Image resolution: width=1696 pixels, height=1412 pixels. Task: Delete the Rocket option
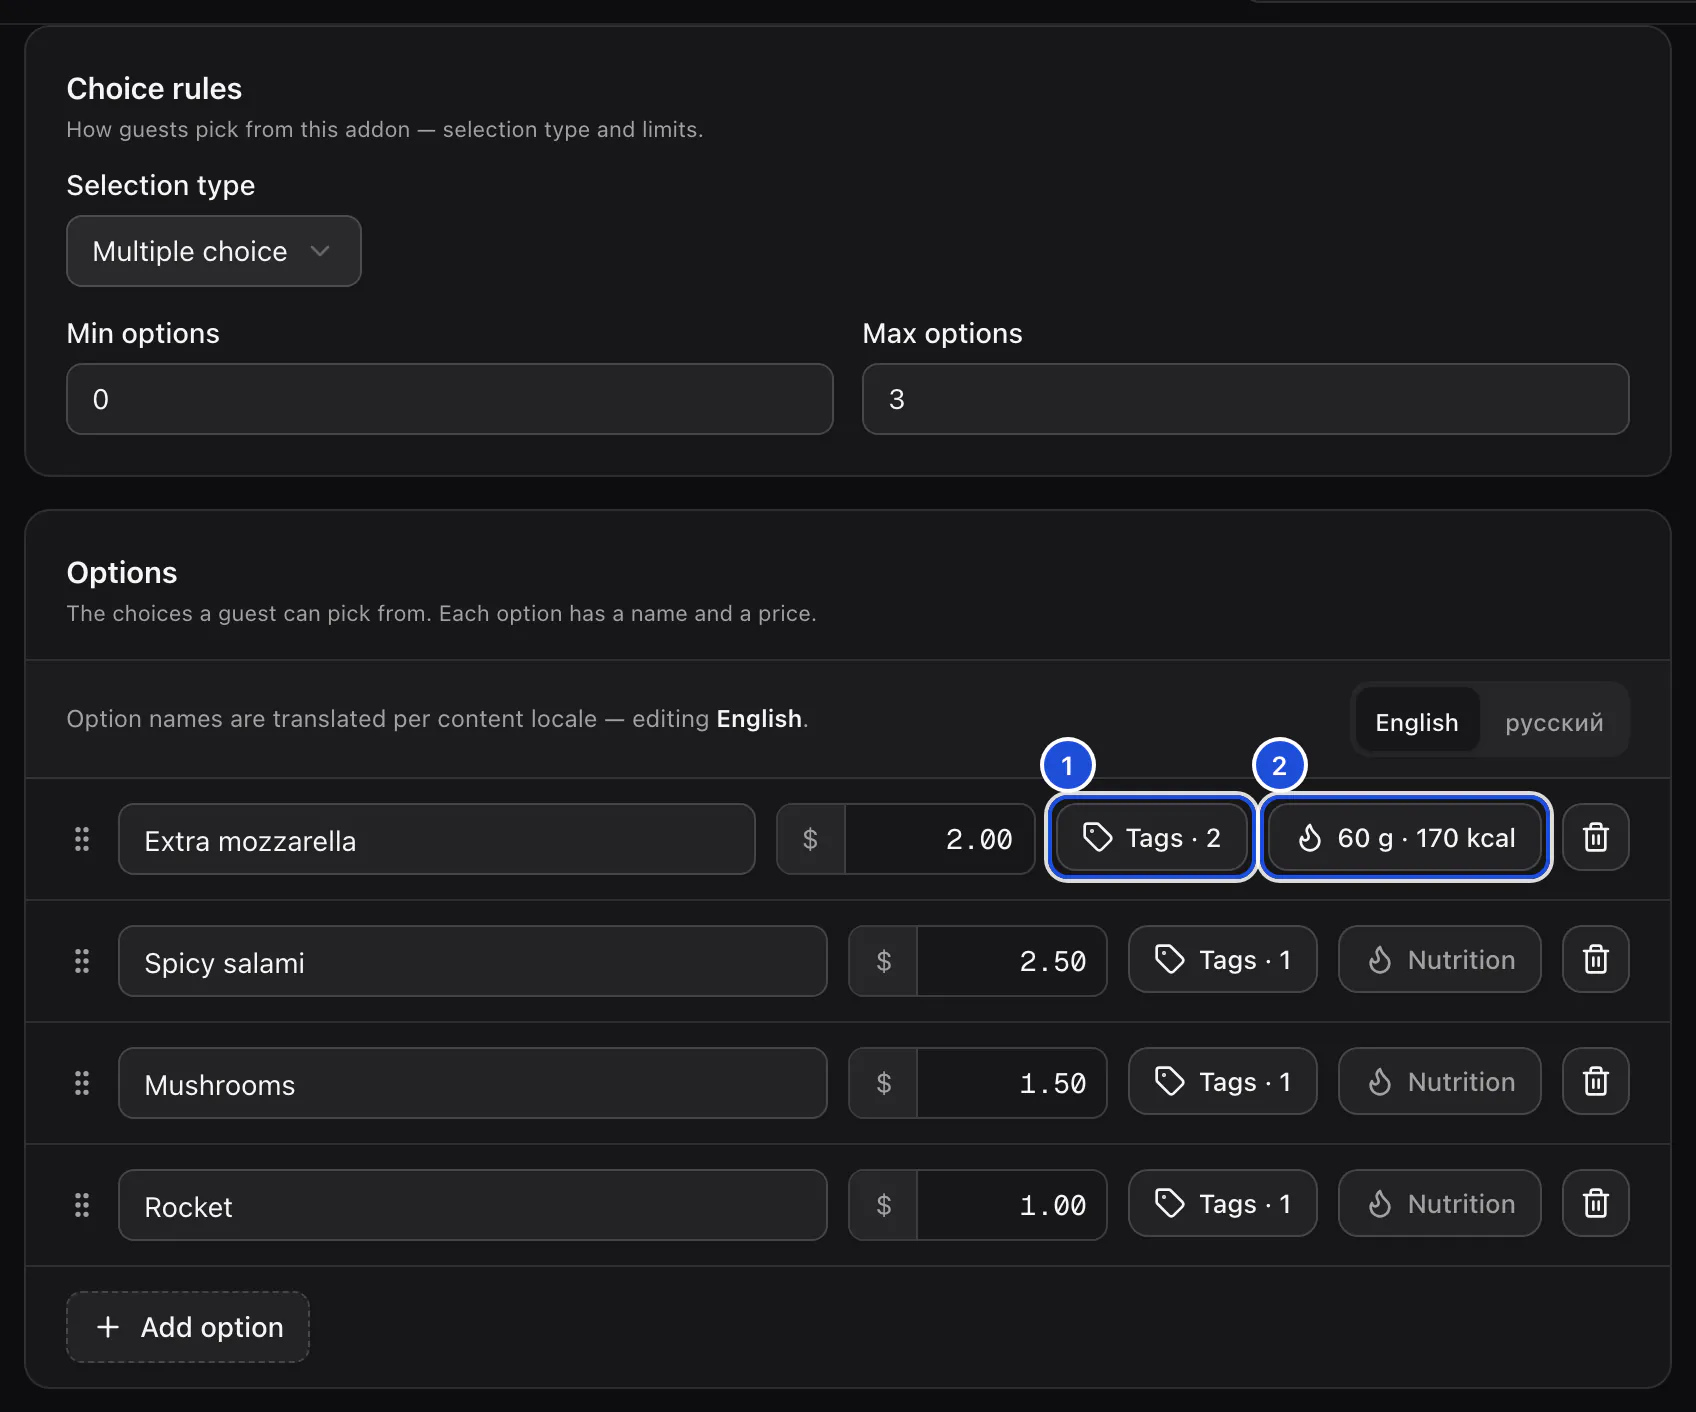click(1596, 1204)
